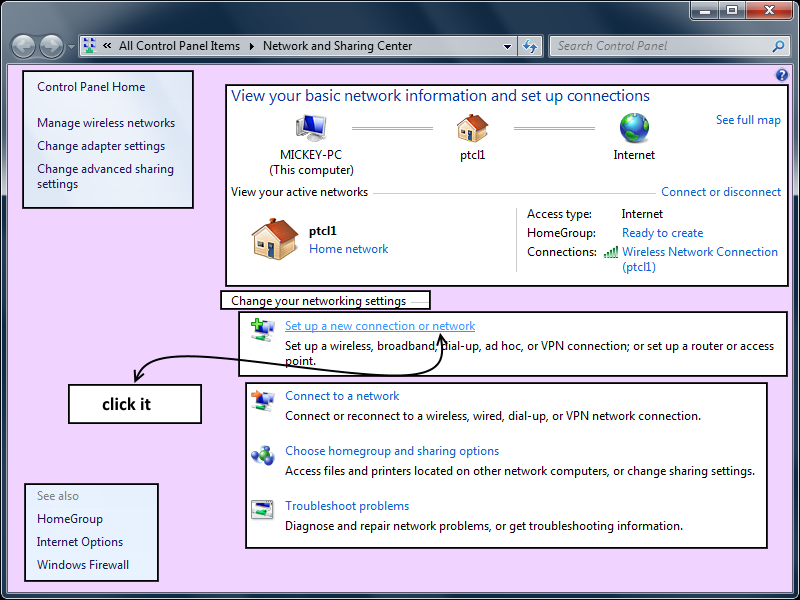The width and height of the screenshot is (800, 600).
Task: Open Wireless Network Connection (ptcl1) link
Action: (x=699, y=259)
